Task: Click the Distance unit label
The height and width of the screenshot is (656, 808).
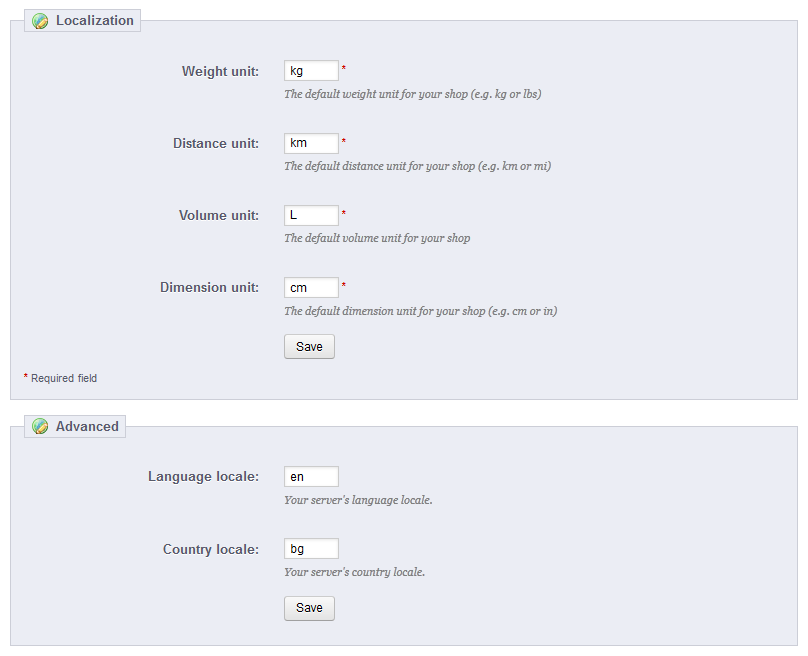Action: pyautogui.click(x=216, y=143)
